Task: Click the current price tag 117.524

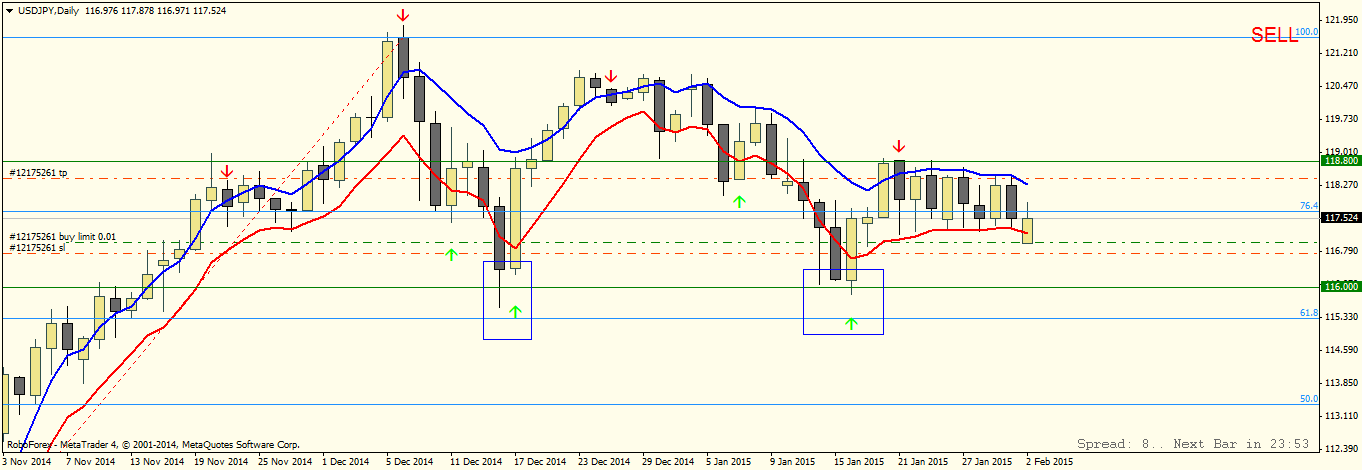Action: [x=1340, y=217]
